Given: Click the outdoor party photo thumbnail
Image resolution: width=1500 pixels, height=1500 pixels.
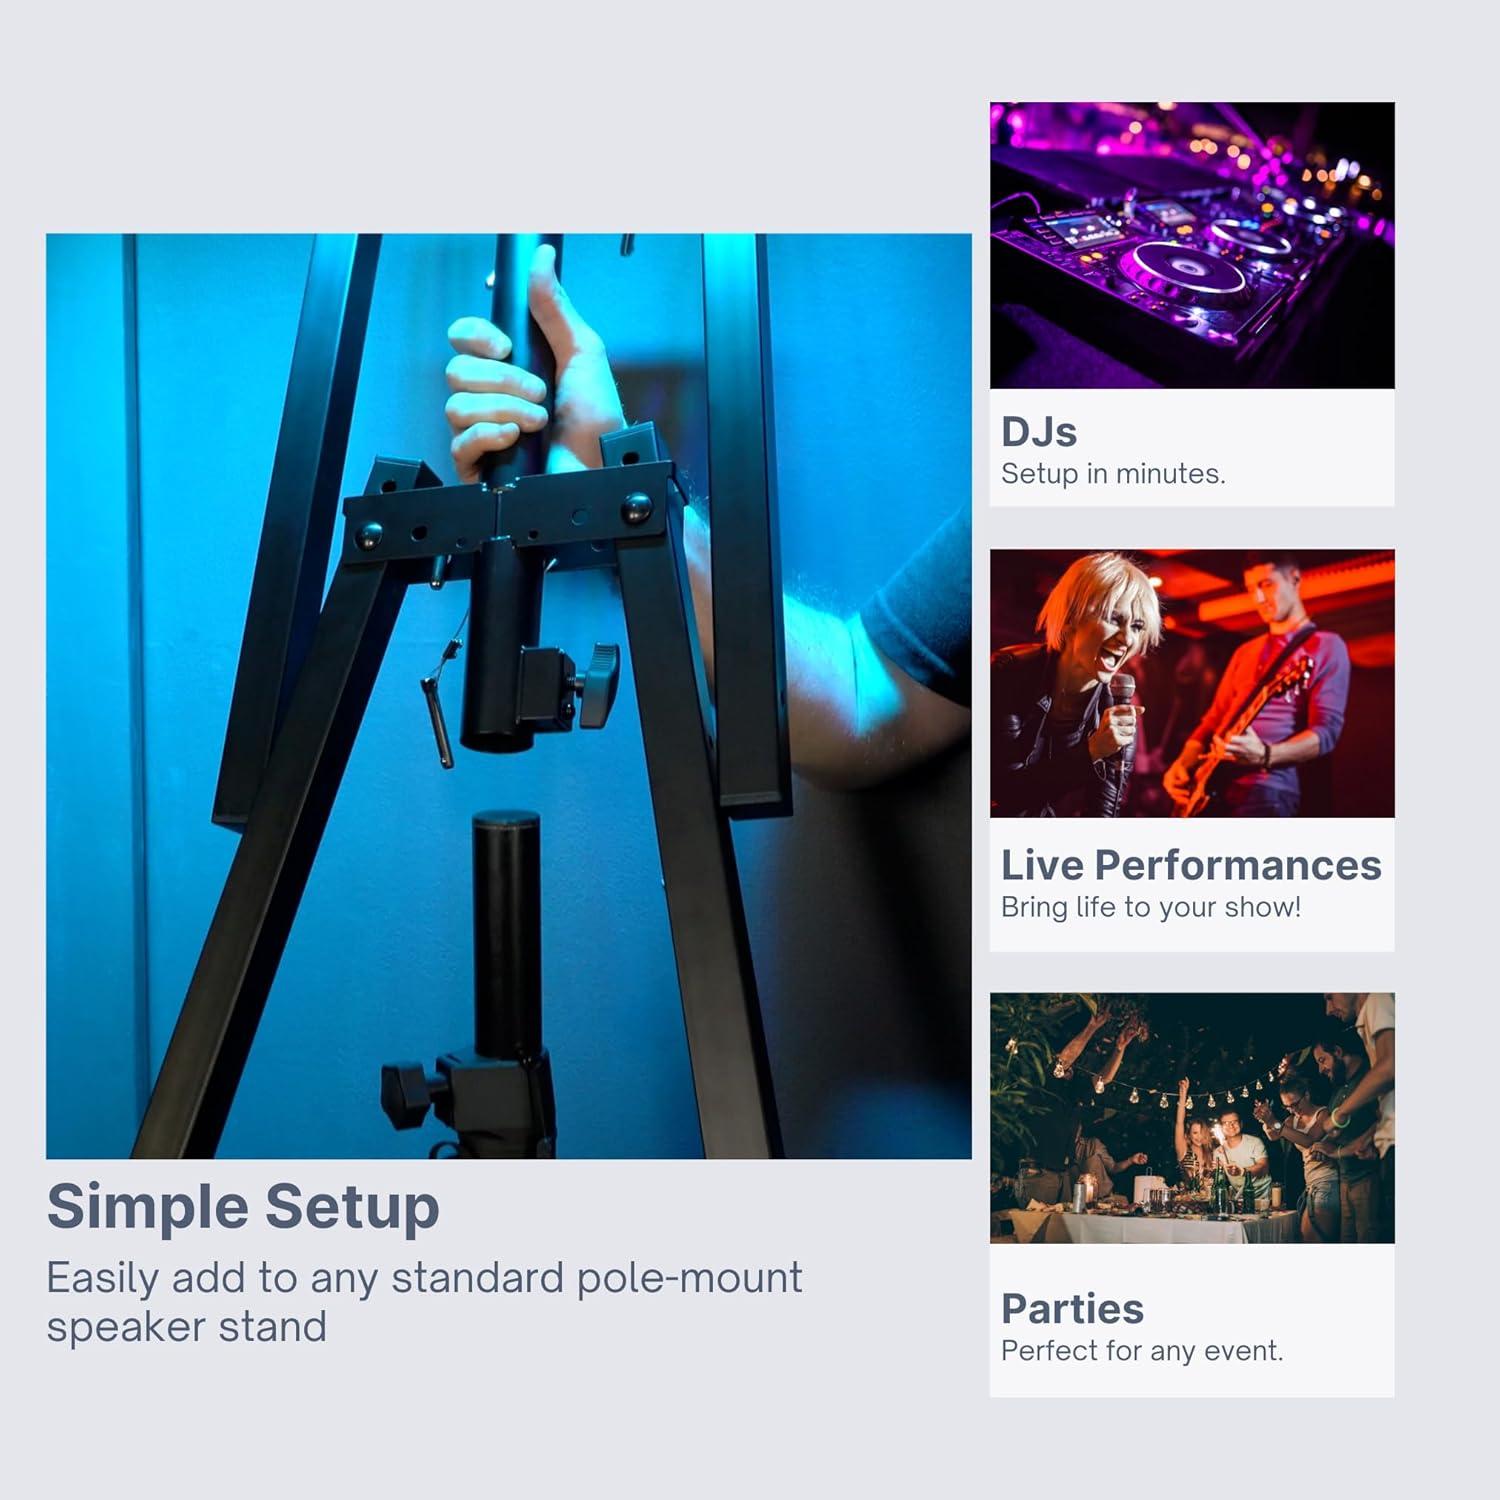Looking at the screenshot, I should pos(1192,1118).
